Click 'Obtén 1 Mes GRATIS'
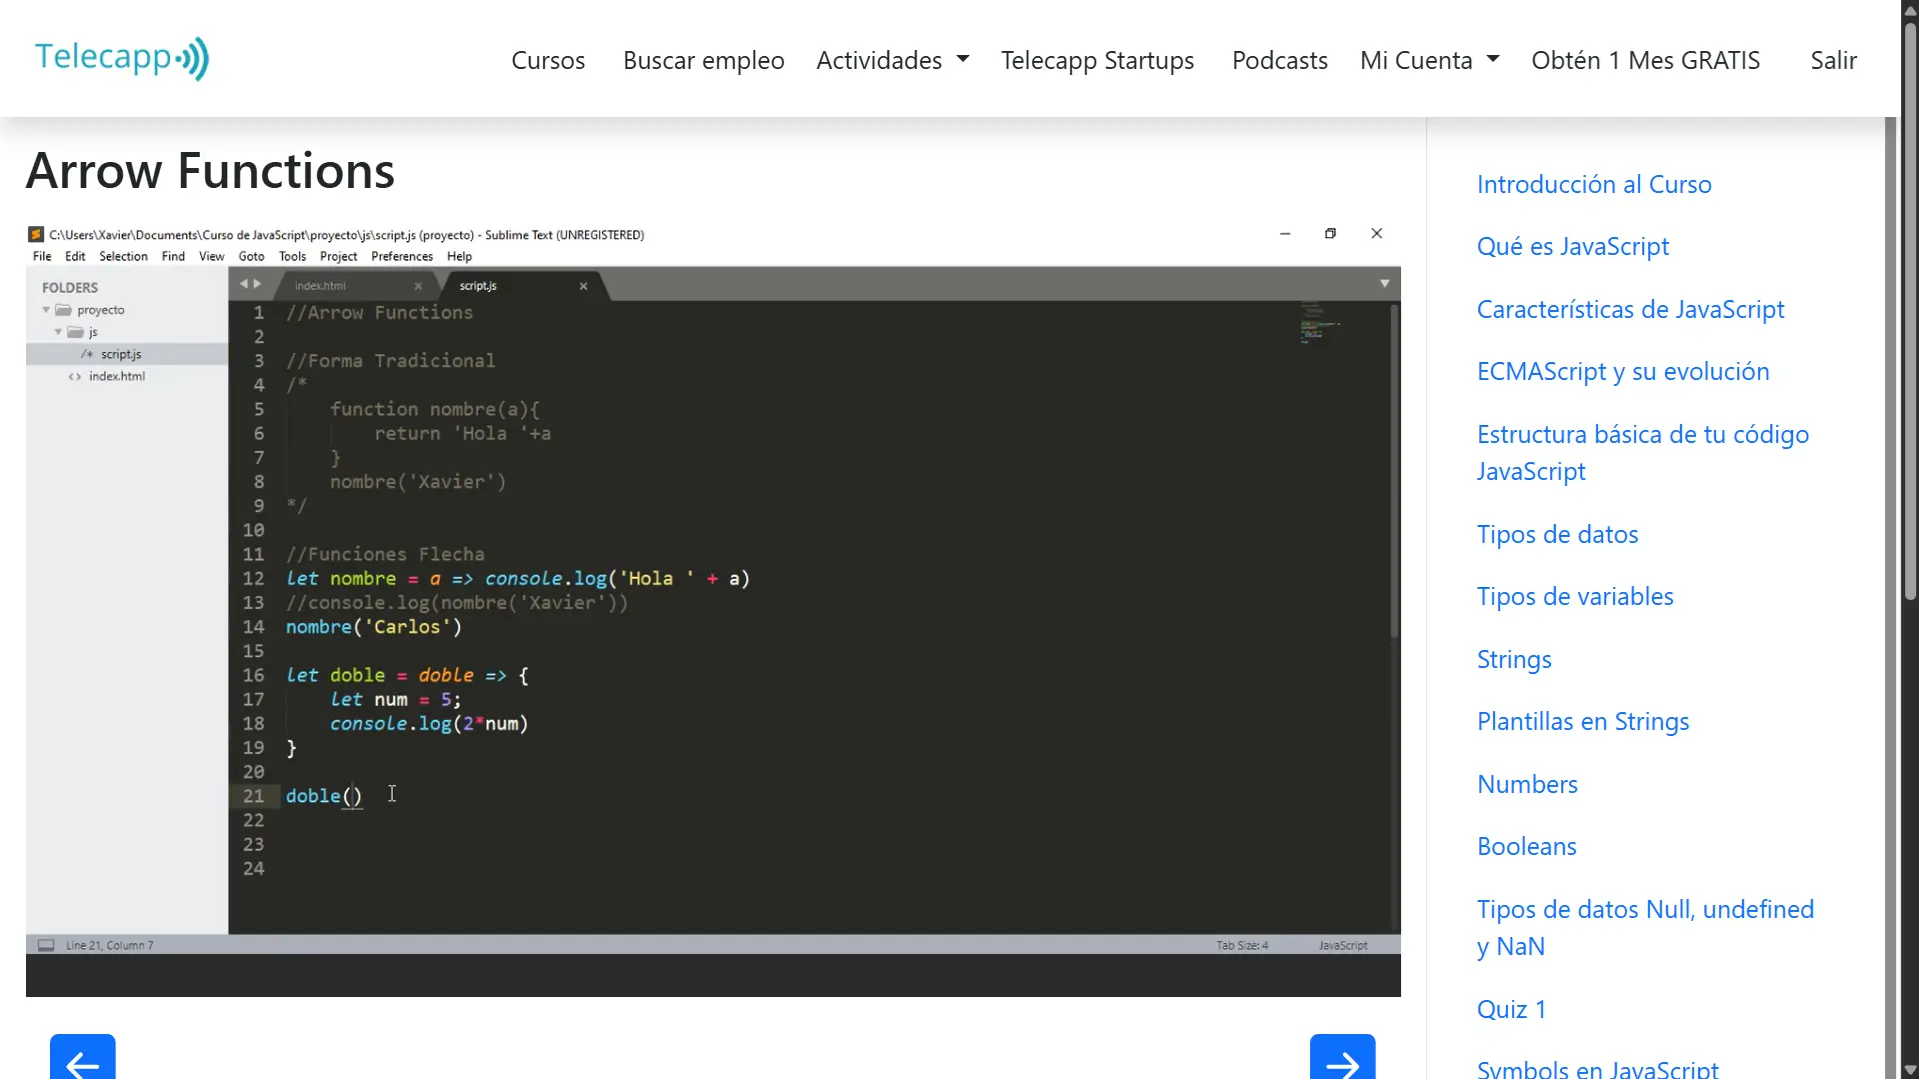The height and width of the screenshot is (1079, 1919). [1645, 60]
